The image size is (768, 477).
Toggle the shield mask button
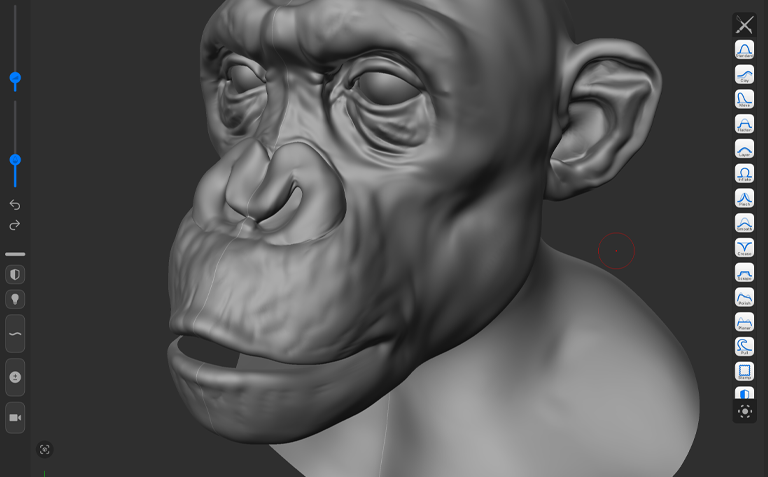[x=15, y=275]
